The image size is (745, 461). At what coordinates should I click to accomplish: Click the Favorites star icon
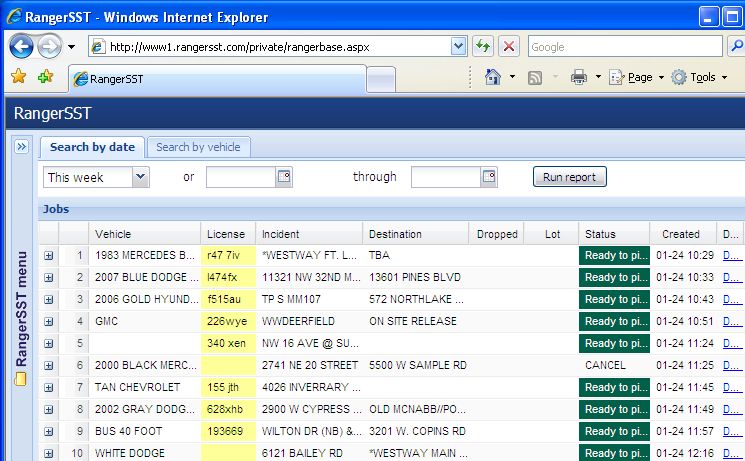tap(18, 77)
